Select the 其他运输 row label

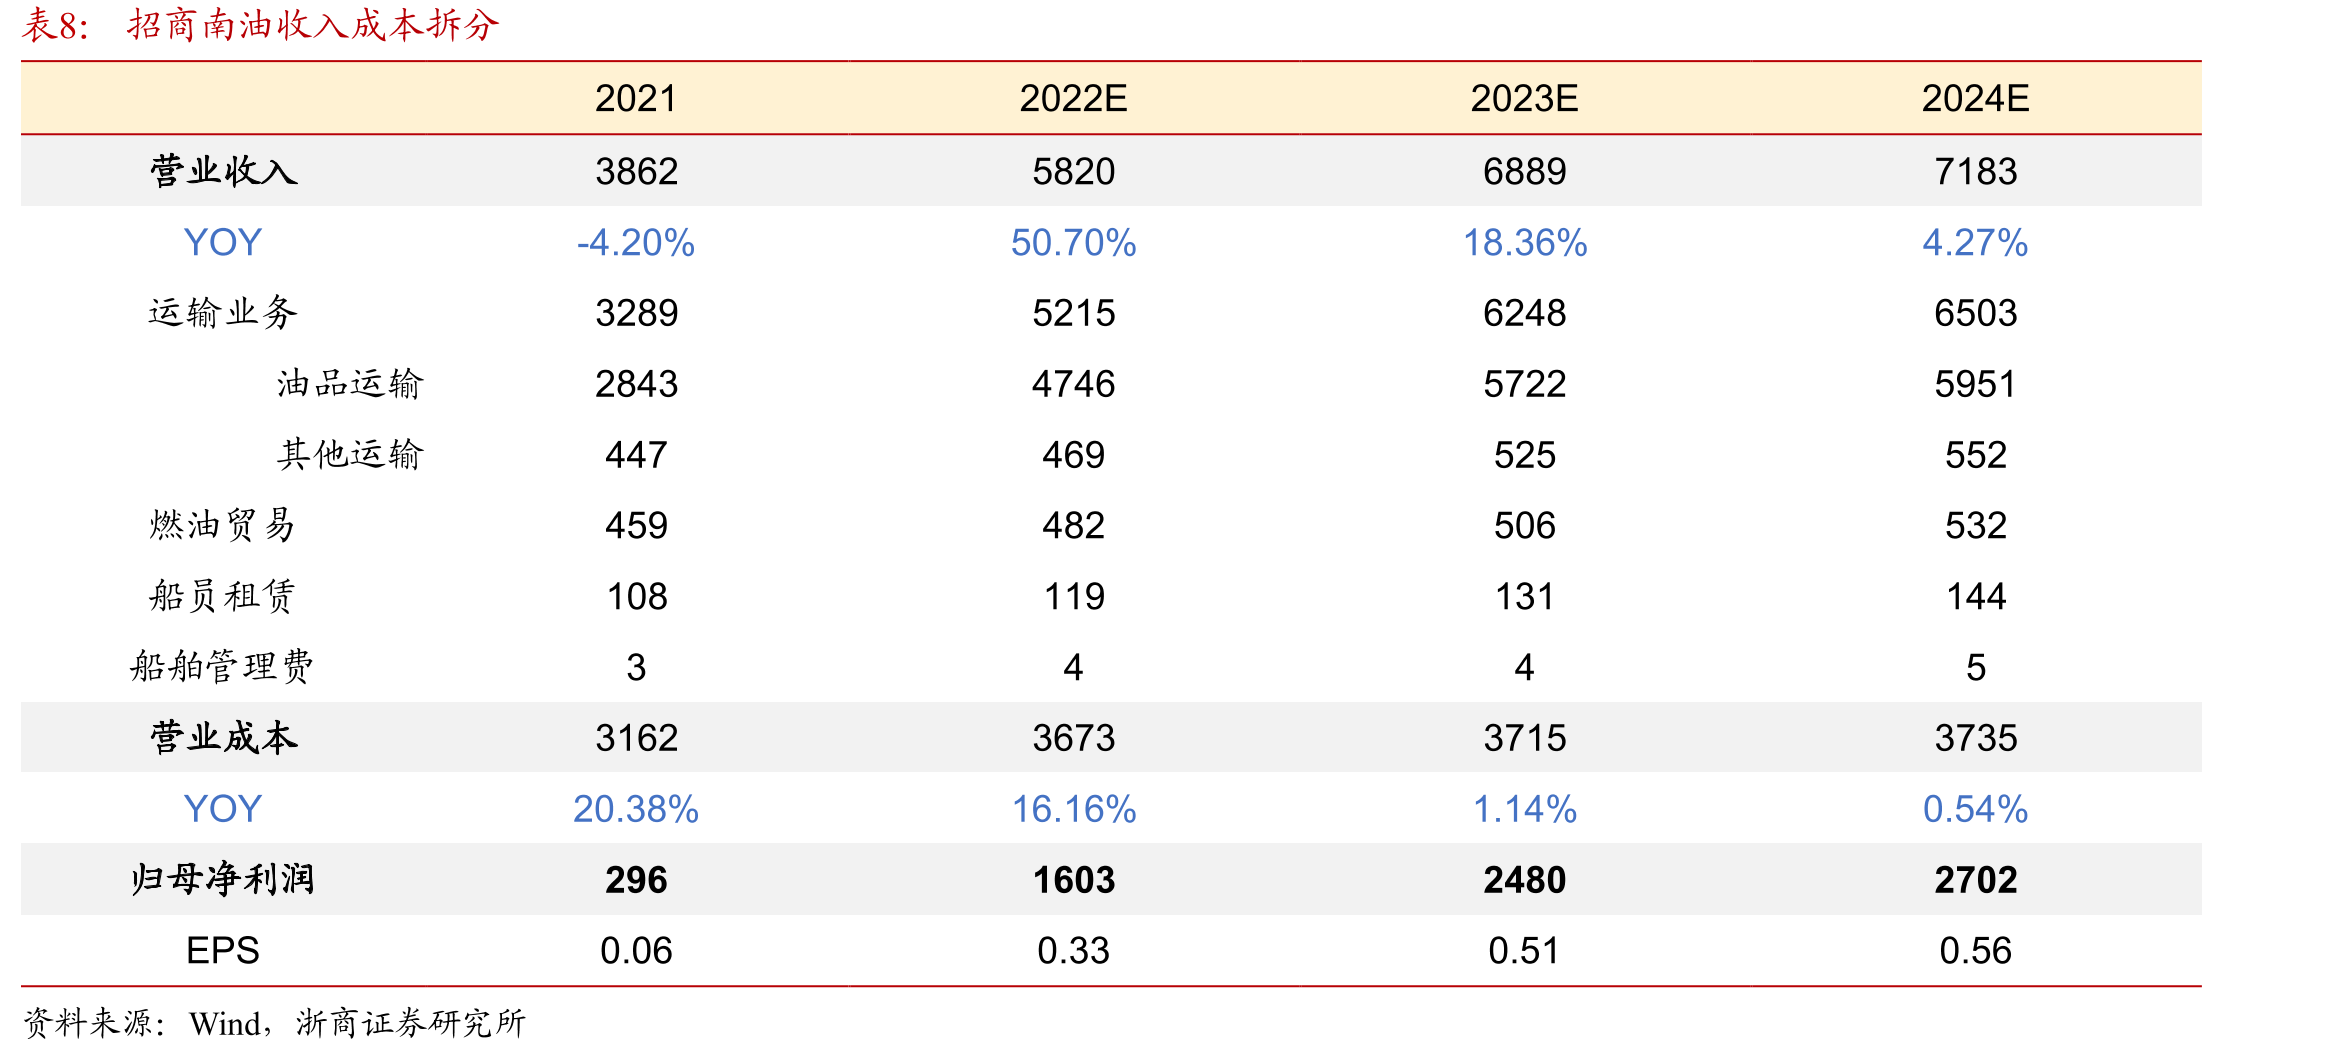pyautogui.click(x=350, y=455)
